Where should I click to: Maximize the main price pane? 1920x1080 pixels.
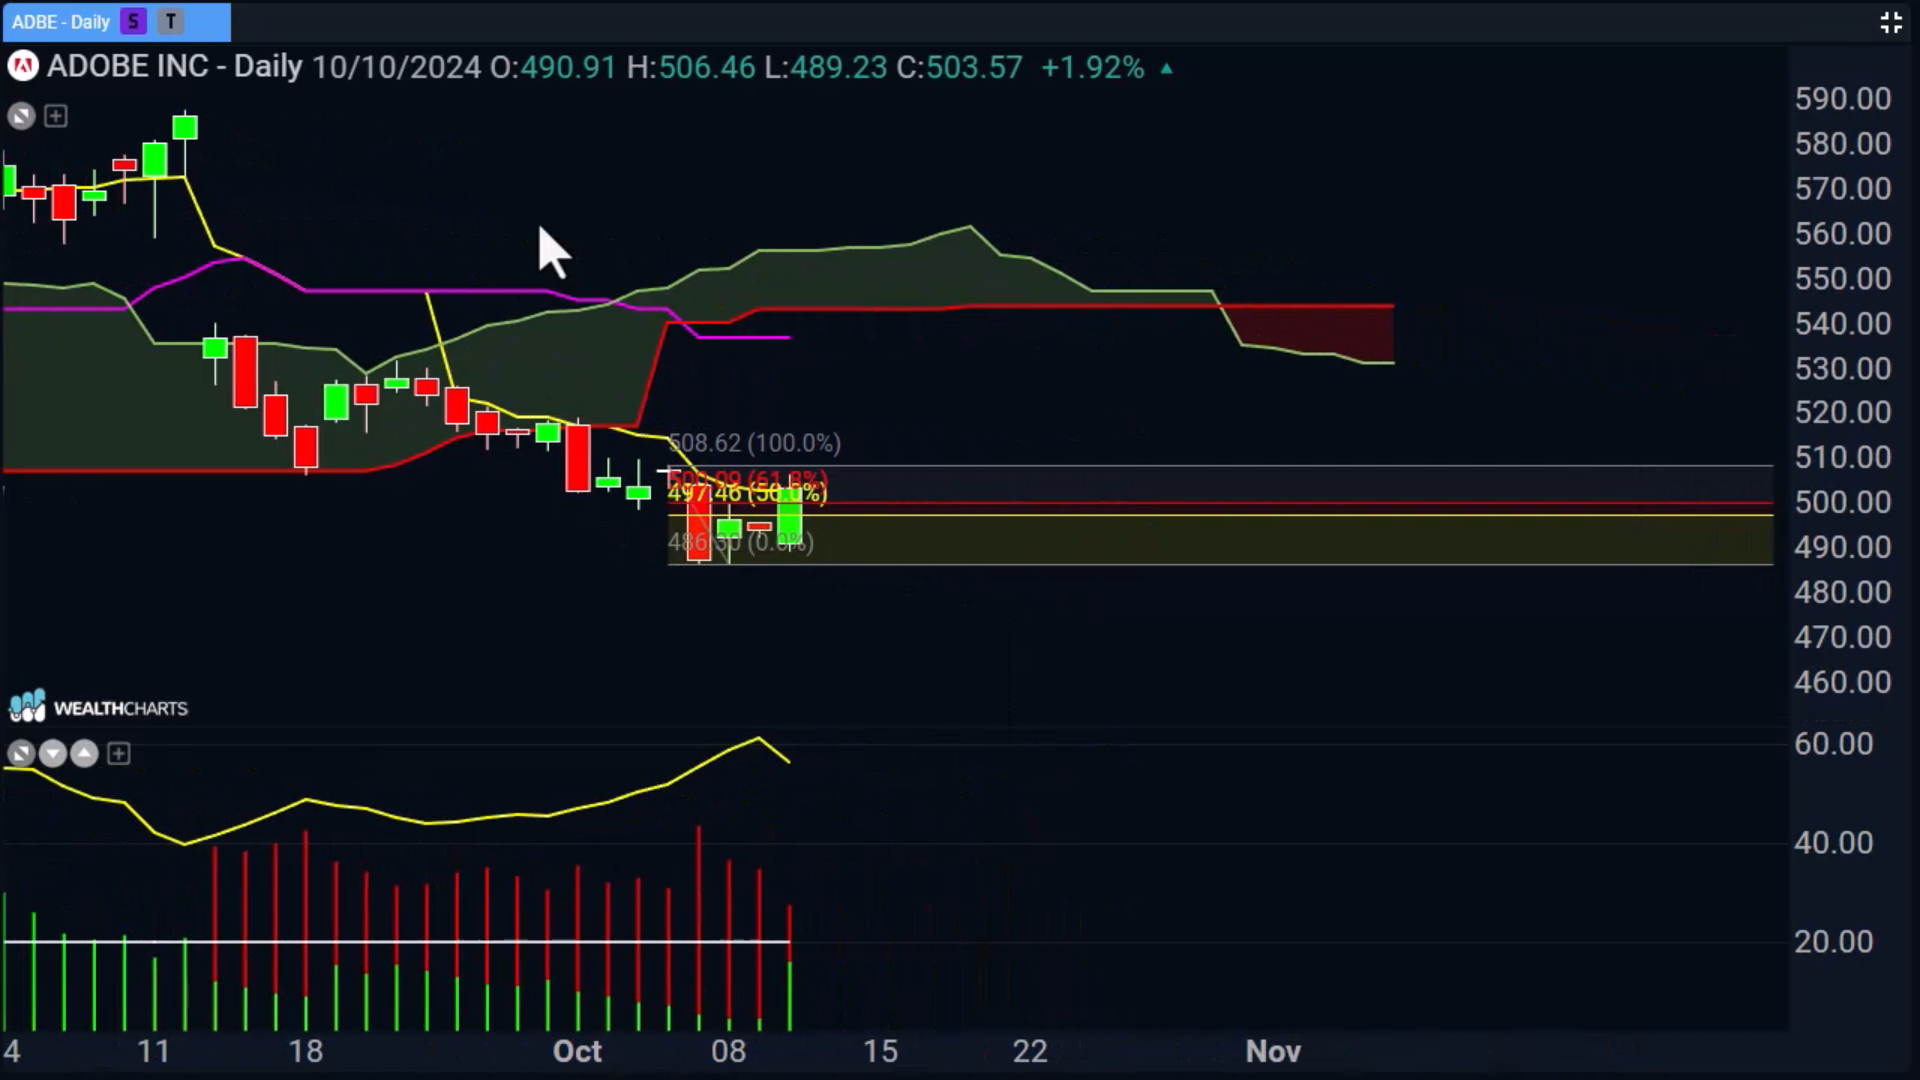click(x=21, y=116)
